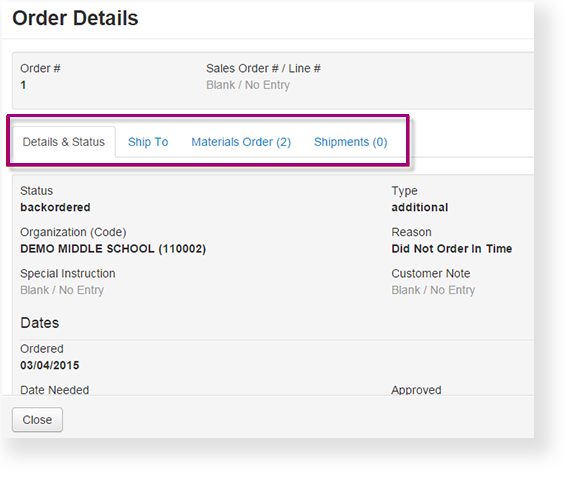Screen dimensions: 574x478
Task: View the Shipments (0) tab
Action: pyautogui.click(x=350, y=142)
